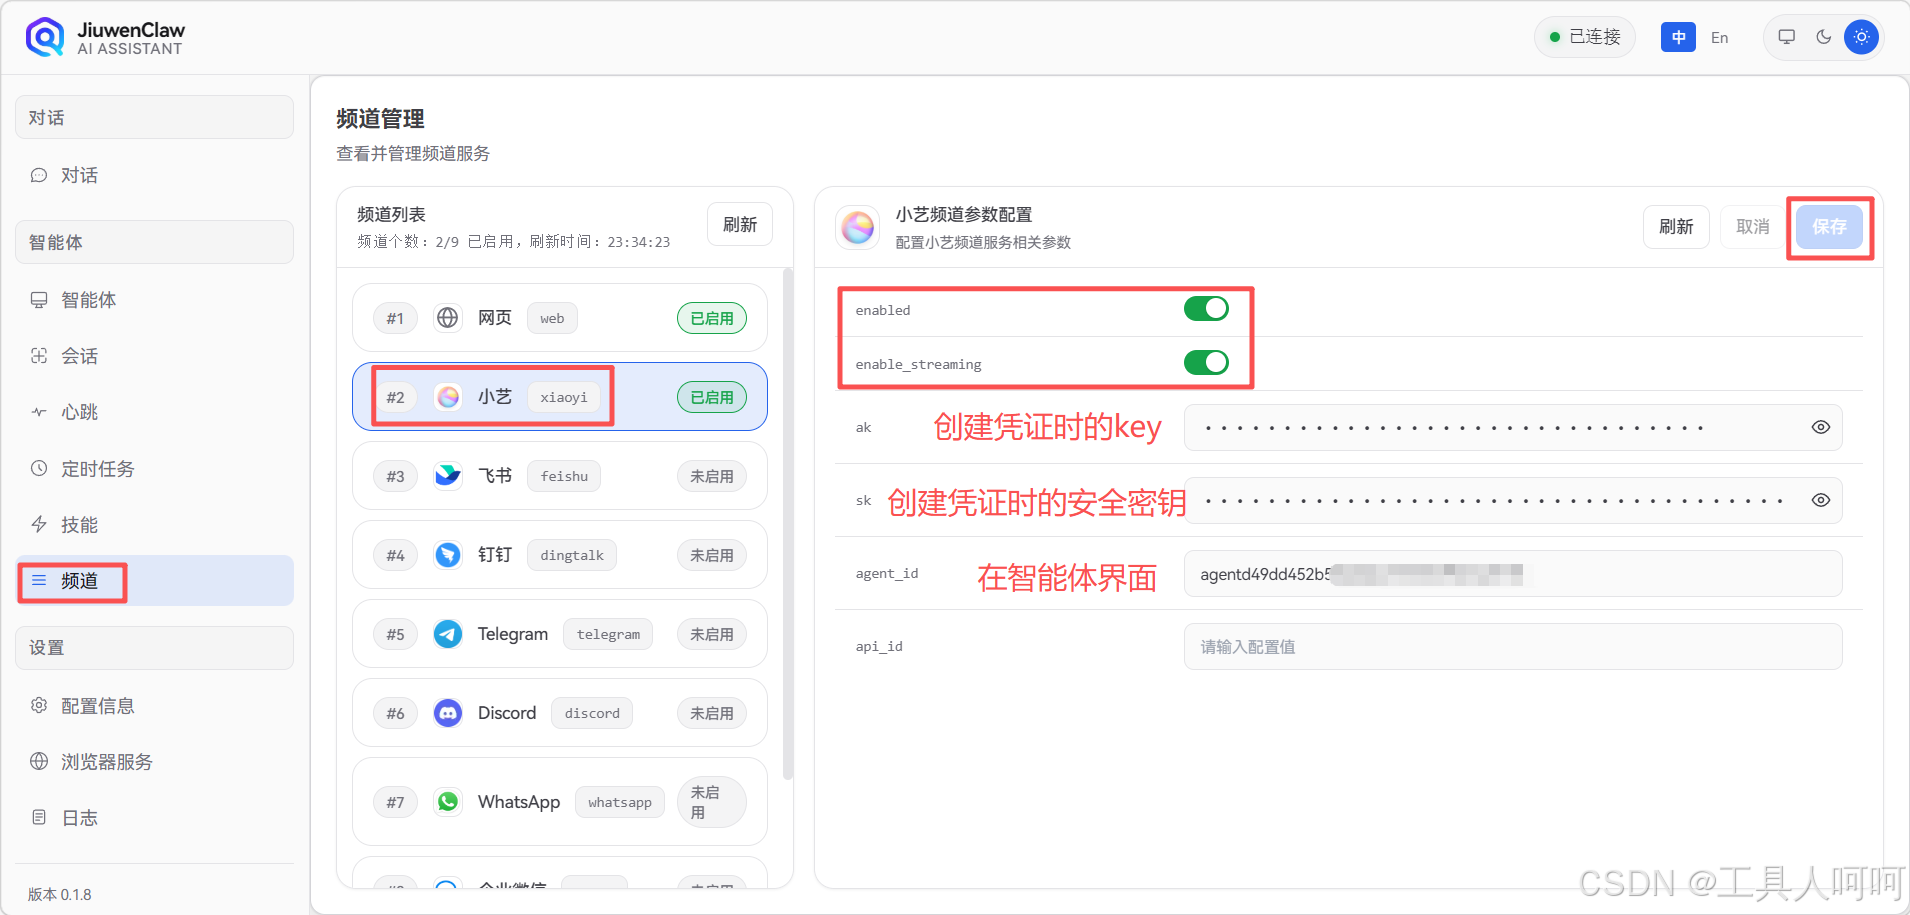Select the 飞书 Feishu channel icon

(x=447, y=475)
